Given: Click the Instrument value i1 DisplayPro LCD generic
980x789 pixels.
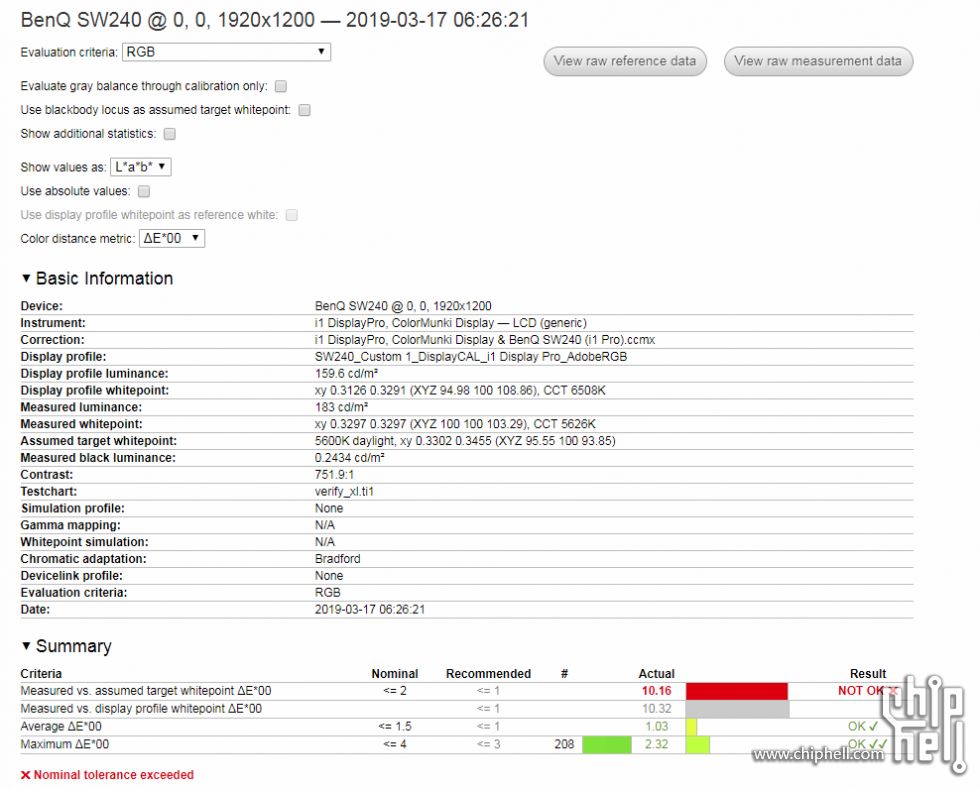Looking at the screenshot, I should pyautogui.click(x=451, y=323).
